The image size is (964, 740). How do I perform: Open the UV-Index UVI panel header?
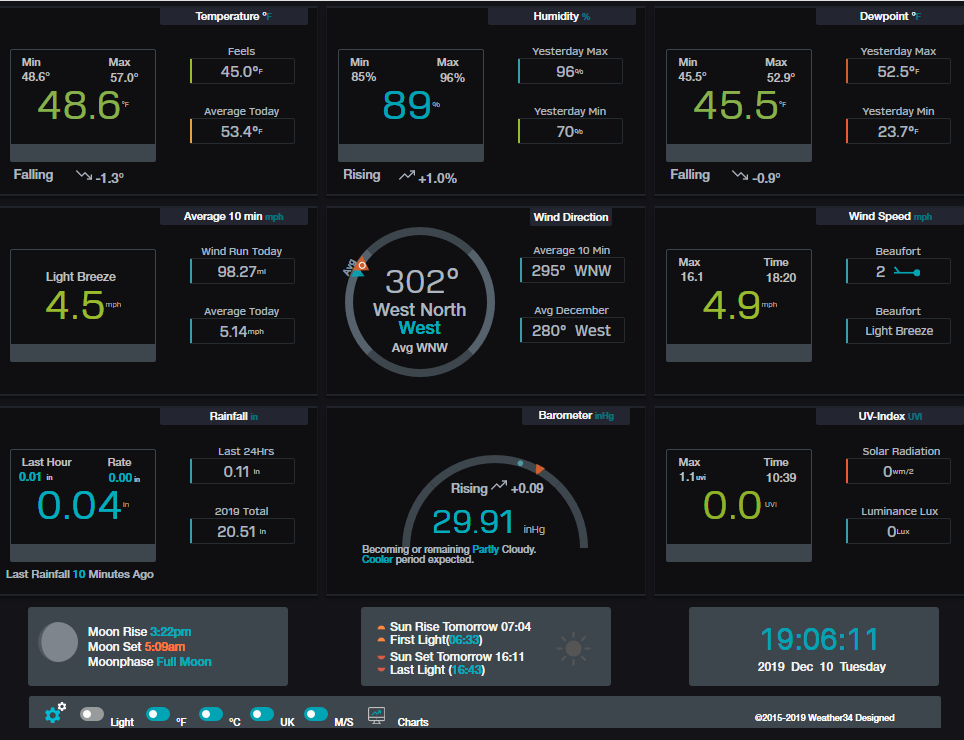pos(890,416)
